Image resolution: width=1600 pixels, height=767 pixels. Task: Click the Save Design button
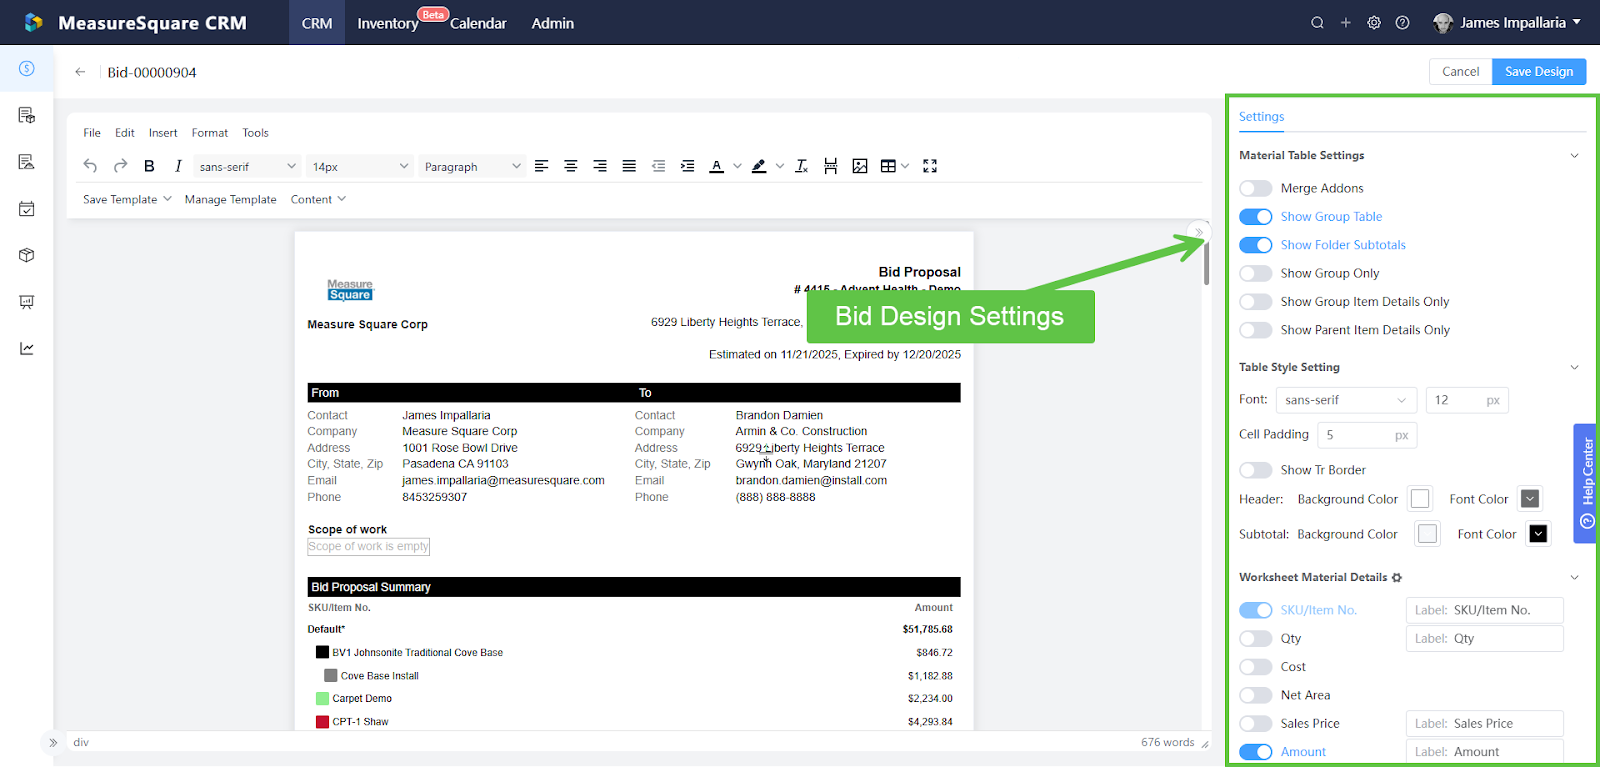(x=1539, y=72)
